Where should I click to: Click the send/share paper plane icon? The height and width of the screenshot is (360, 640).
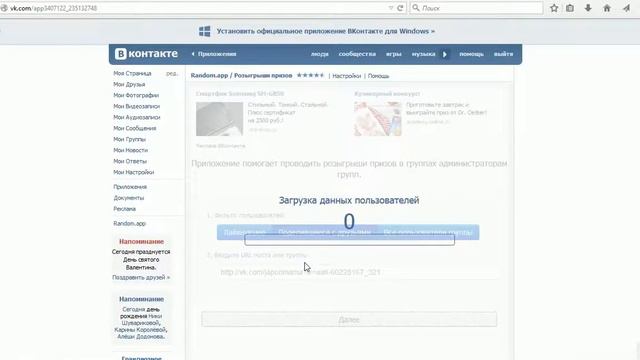click(x=626, y=8)
